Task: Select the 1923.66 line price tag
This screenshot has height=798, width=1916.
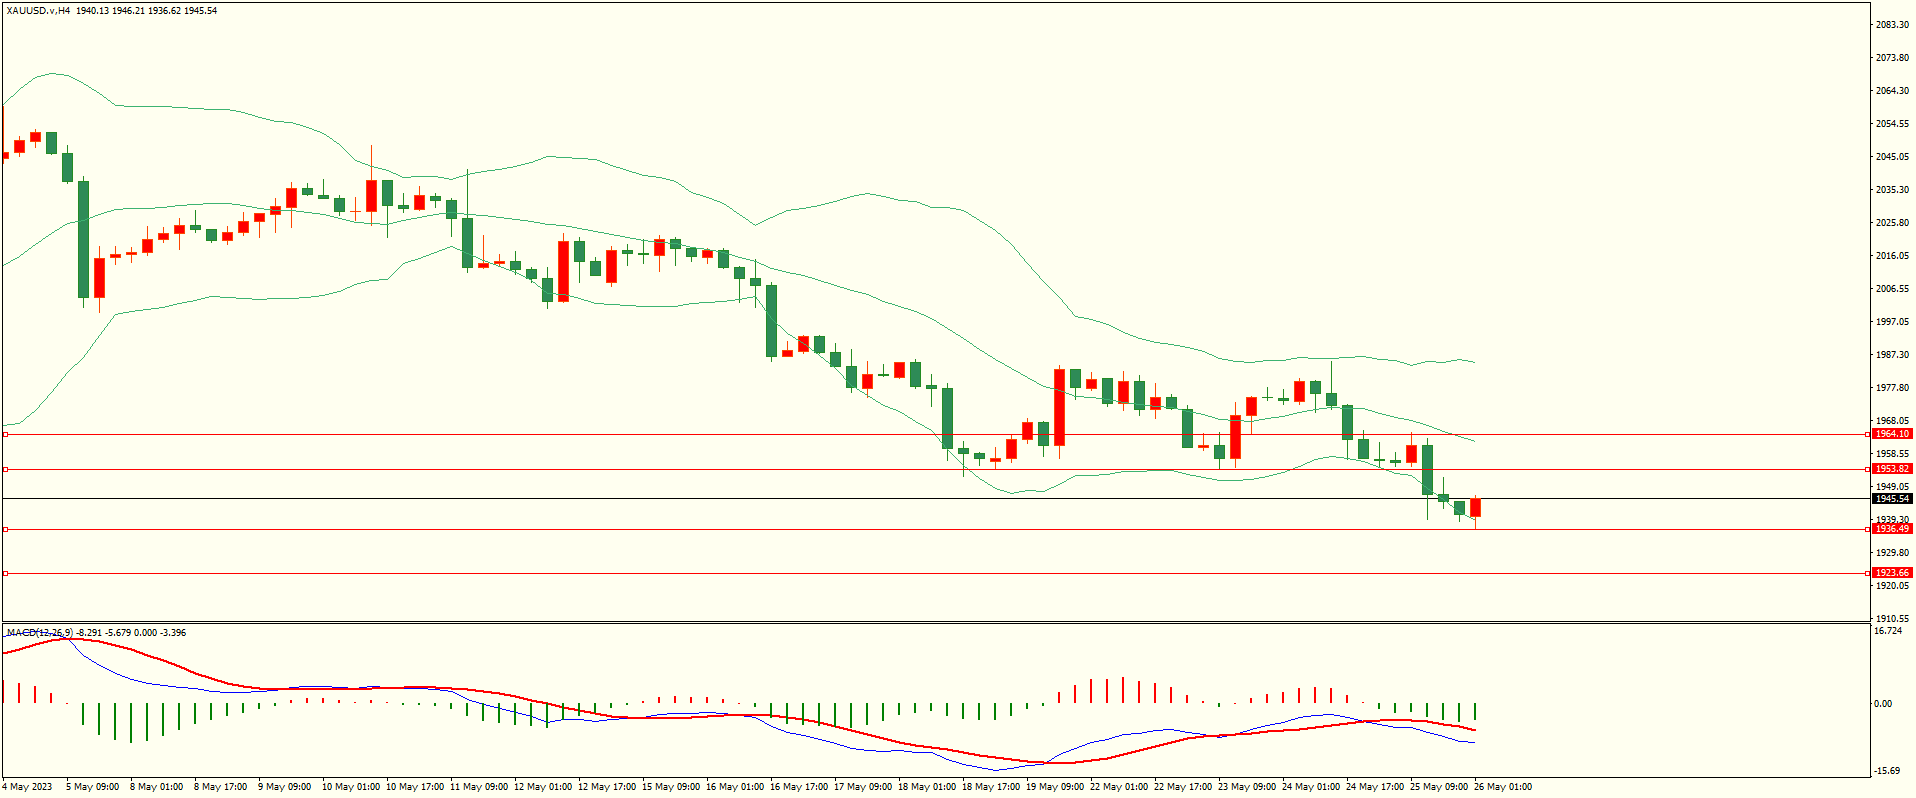Action: coord(1892,573)
